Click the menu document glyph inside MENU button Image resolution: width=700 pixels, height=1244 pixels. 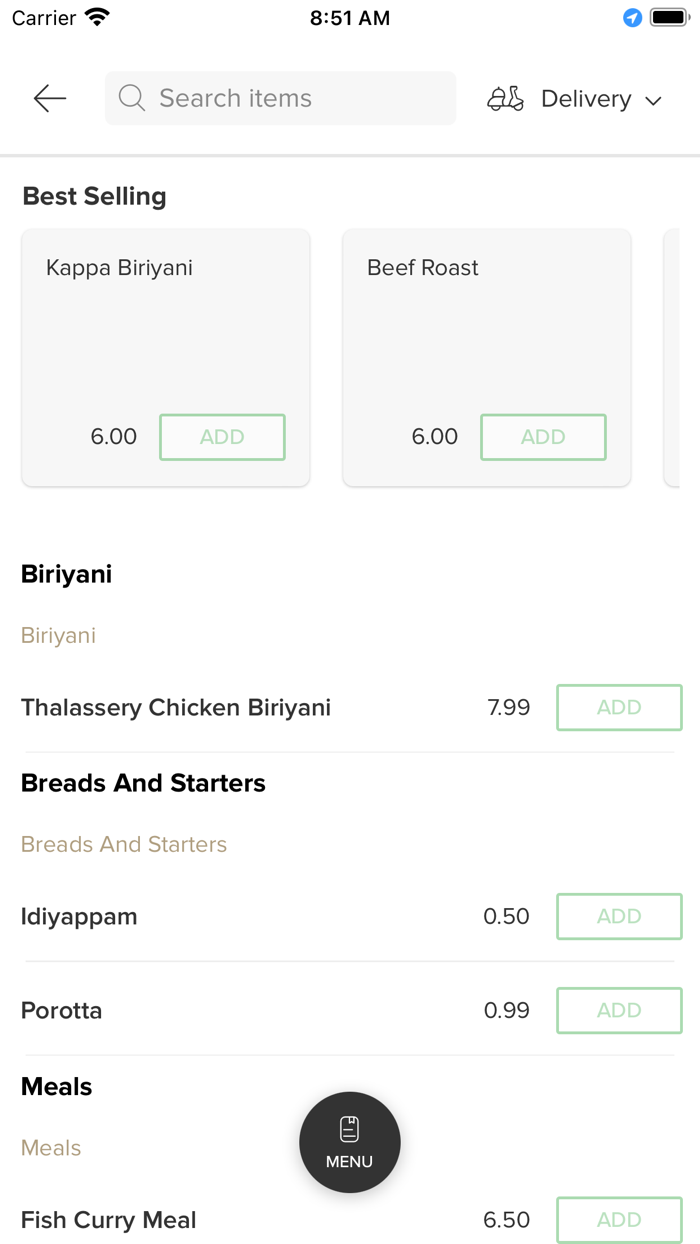[x=349, y=1127]
